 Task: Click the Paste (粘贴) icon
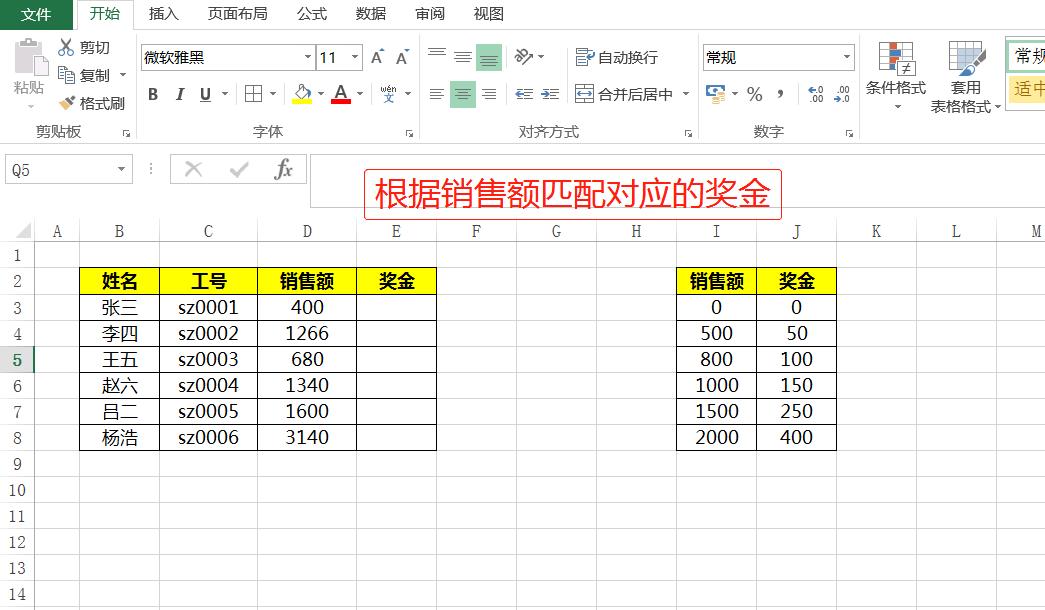(30, 57)
